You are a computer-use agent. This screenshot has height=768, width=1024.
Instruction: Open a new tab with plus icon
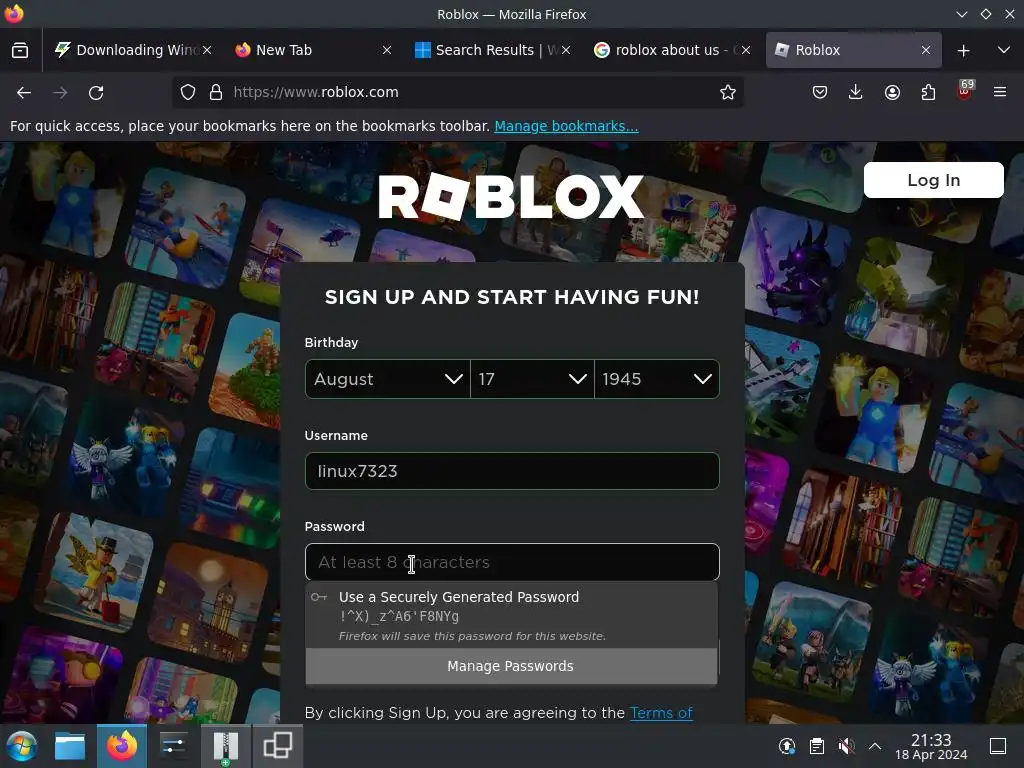(x=963, y=50)
